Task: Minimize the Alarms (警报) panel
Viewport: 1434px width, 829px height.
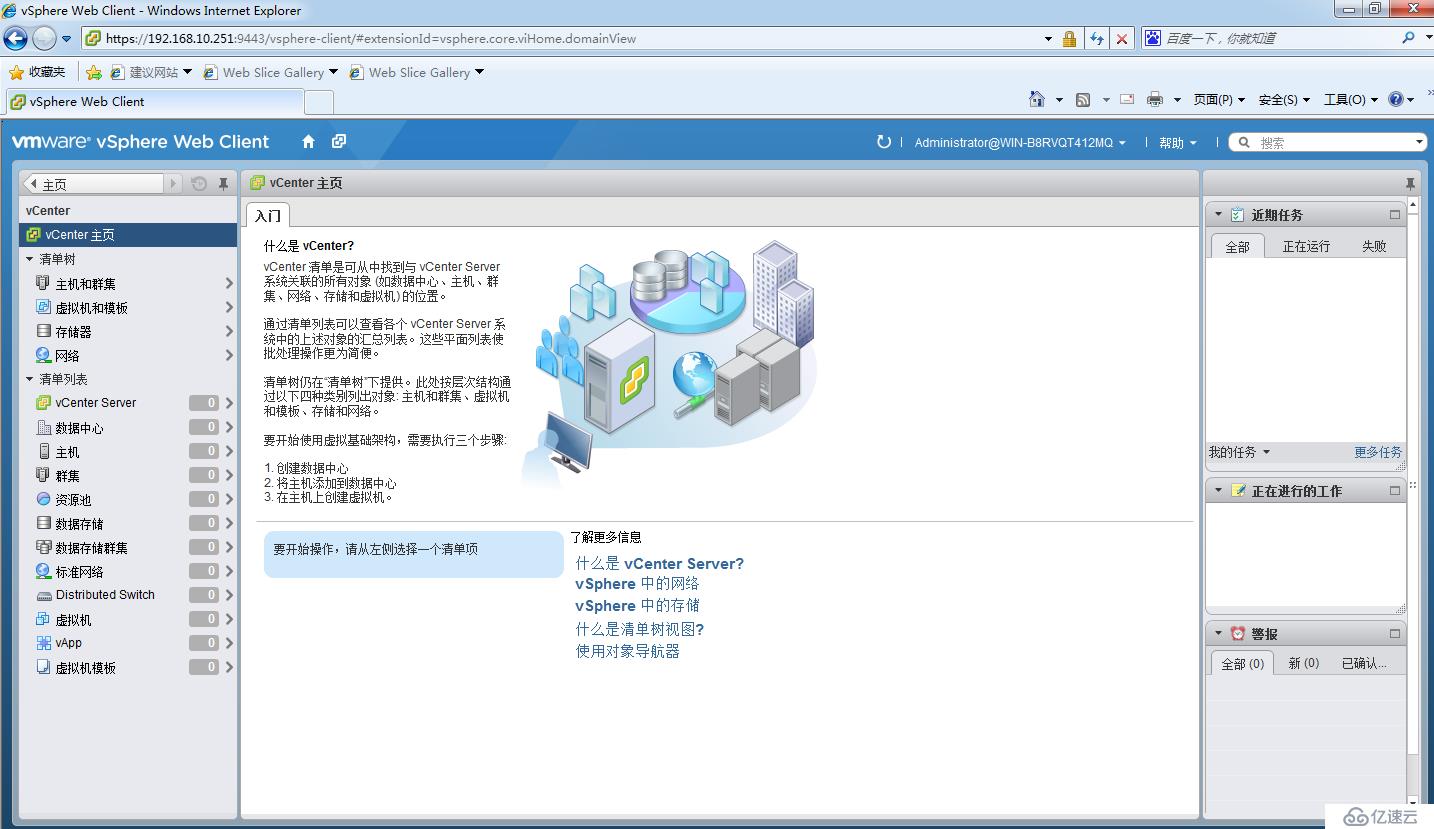Action: [x=1395, y=634]
